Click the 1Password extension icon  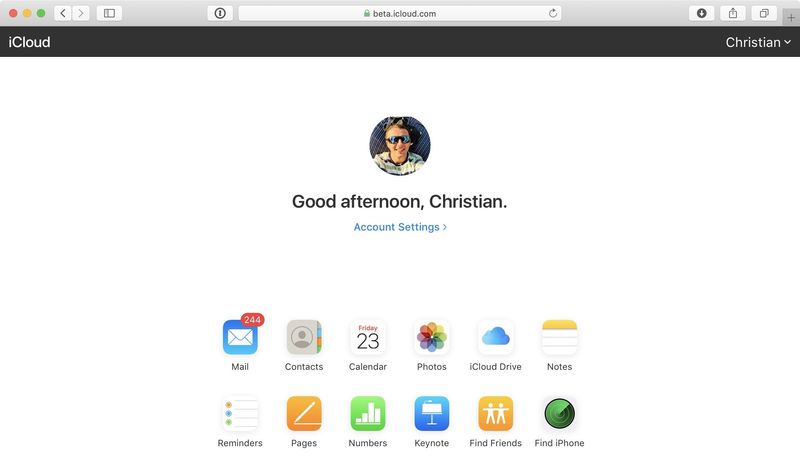click(220, 13)
